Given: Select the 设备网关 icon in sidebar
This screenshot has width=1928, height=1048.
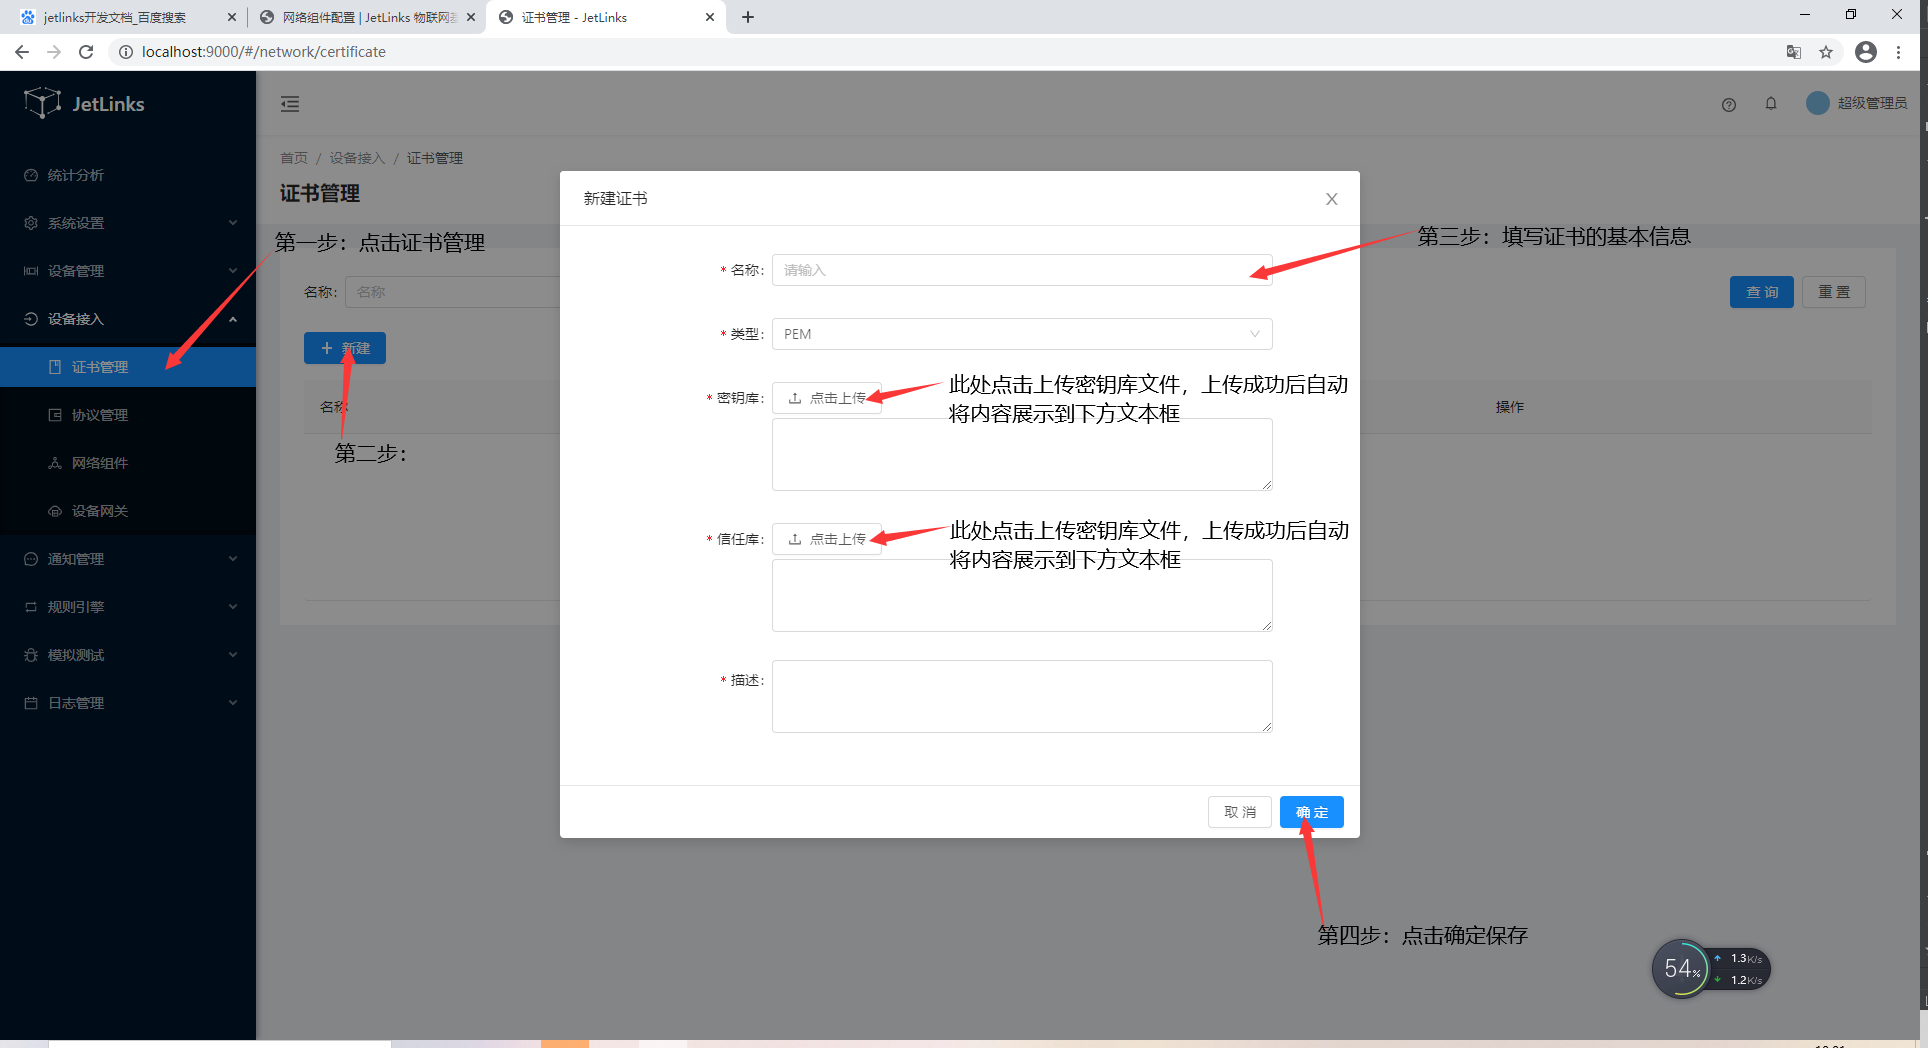Looking at the screenshot, I should tap(55, 510).
